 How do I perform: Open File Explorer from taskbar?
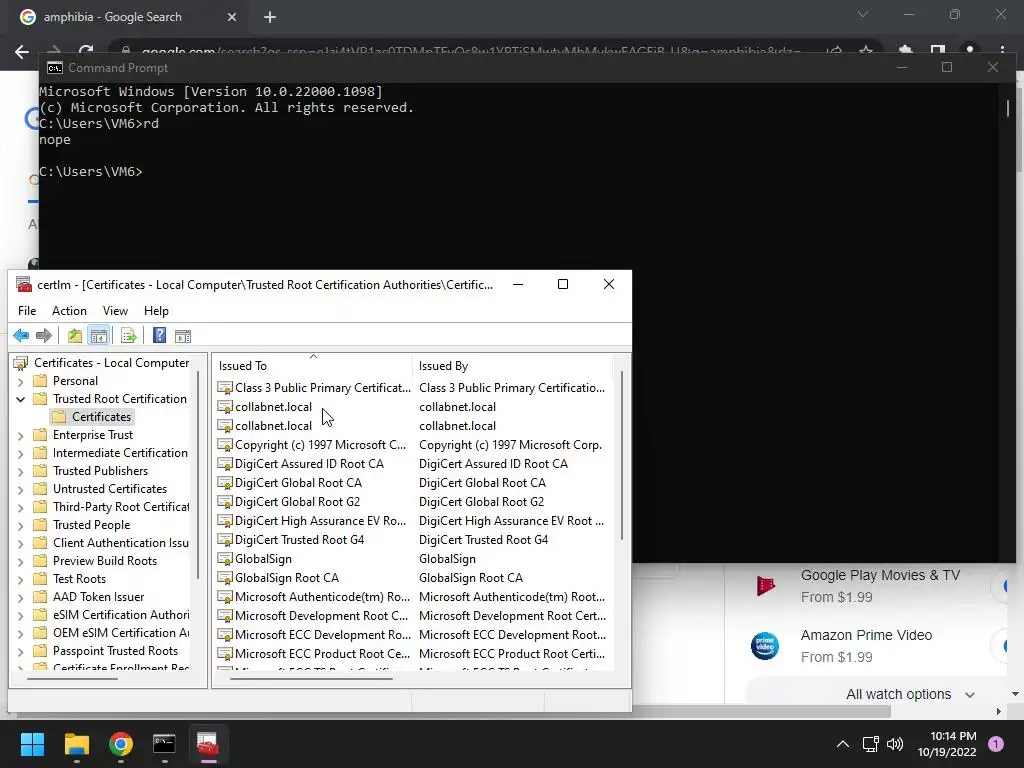76,744
